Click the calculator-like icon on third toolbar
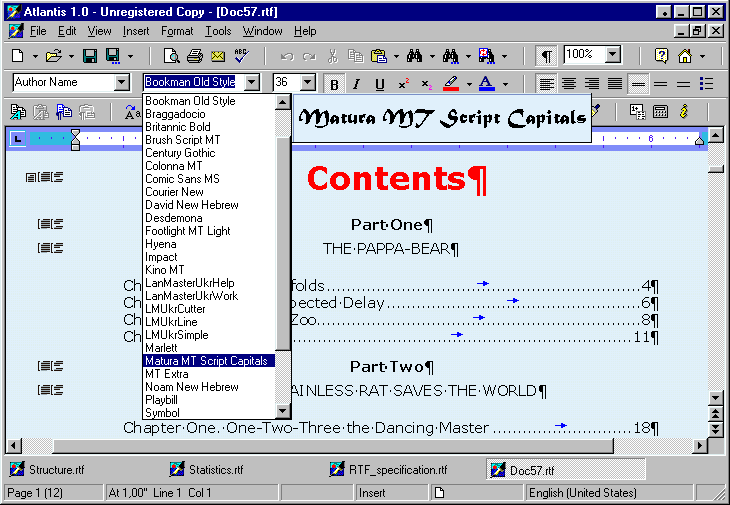Screen dimensions: 730x505 (x=660, y=111)
